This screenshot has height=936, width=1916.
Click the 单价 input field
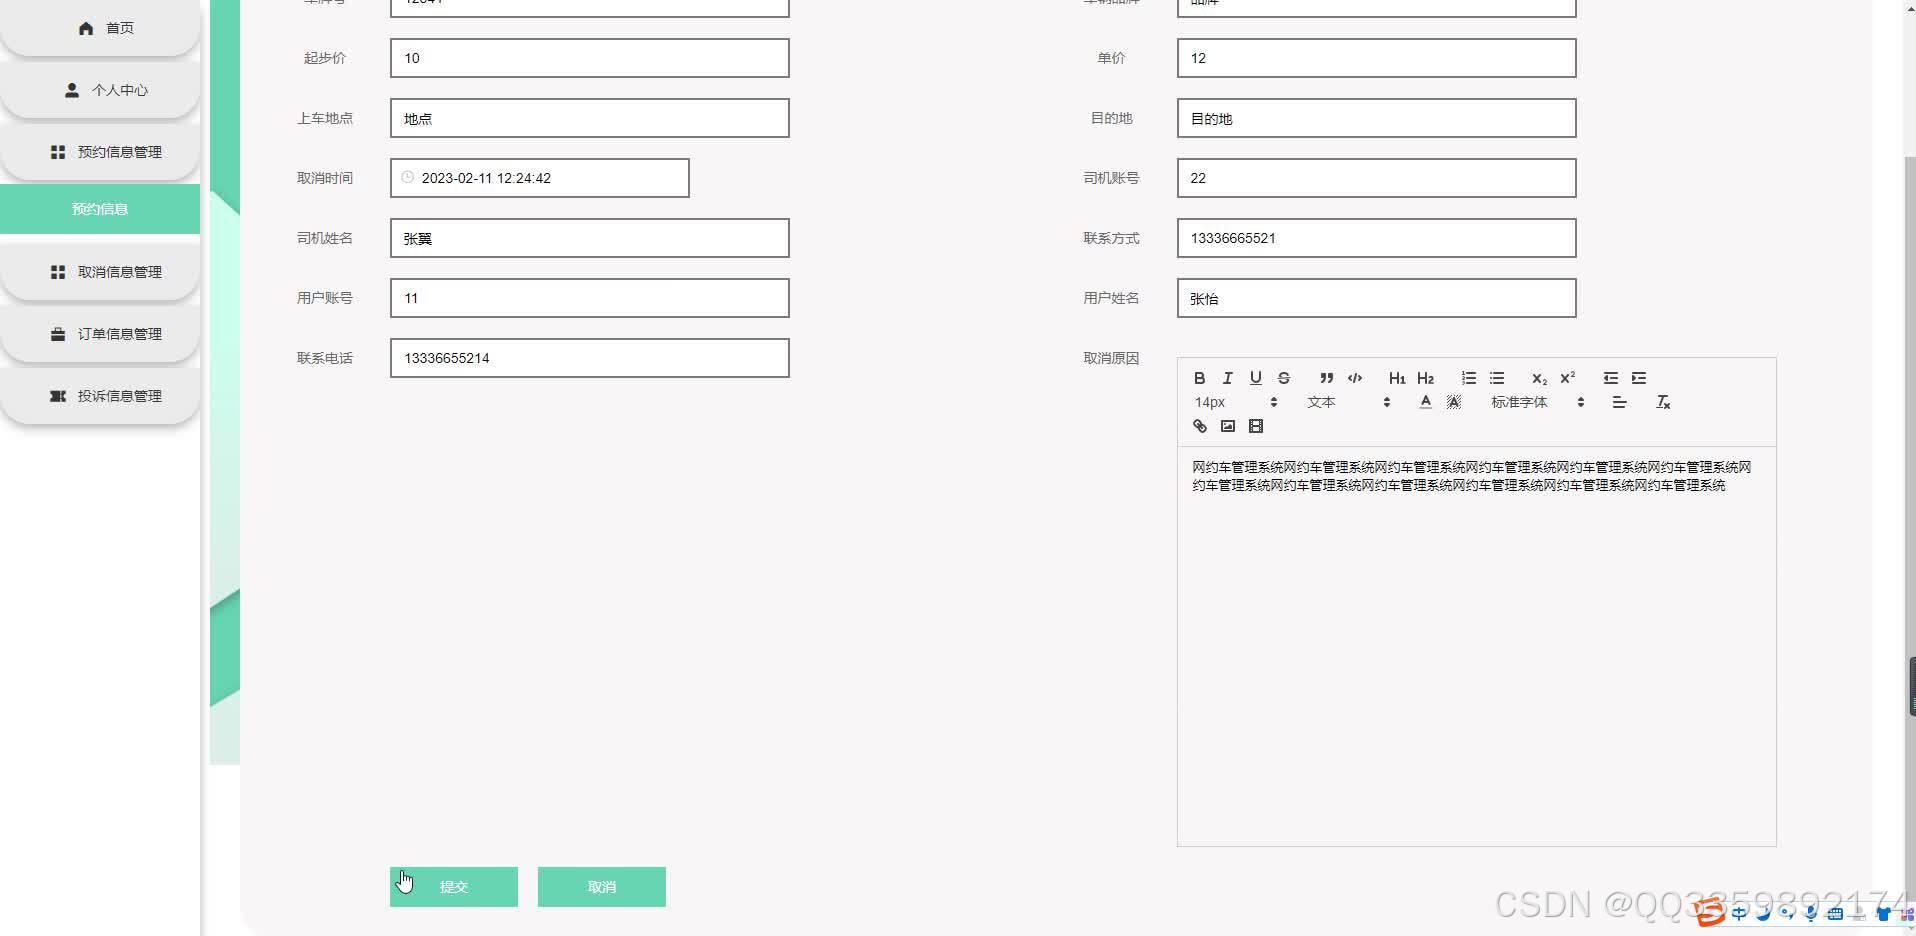(x=1377, y=58)
